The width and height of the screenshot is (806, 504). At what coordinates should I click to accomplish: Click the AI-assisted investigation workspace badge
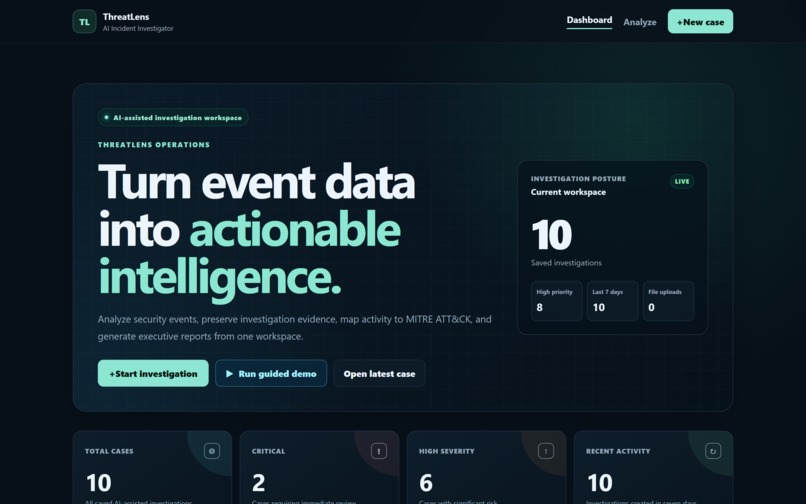(173, 118)
